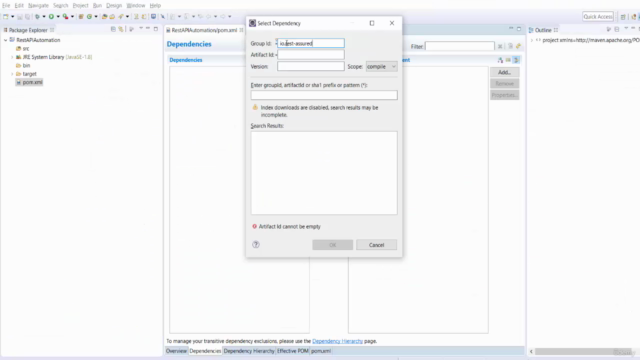Follow the Dependency Hierarchy link
This screenshot has height=360, width=640.
[337, 341]
